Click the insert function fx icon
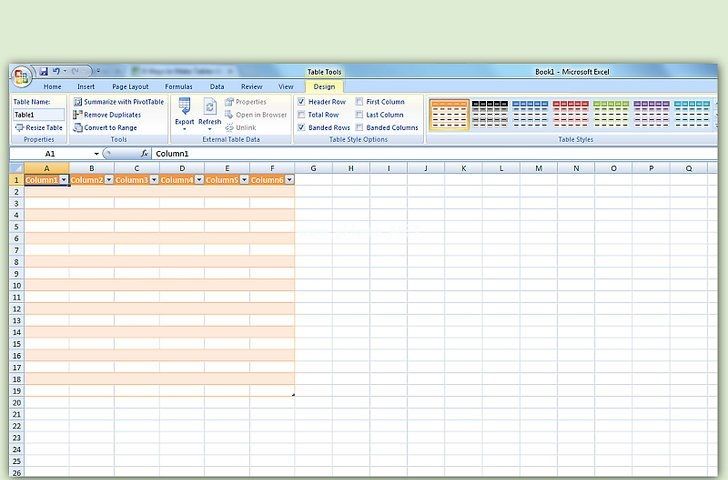728x480 pixels. click(x=144, y=154)
